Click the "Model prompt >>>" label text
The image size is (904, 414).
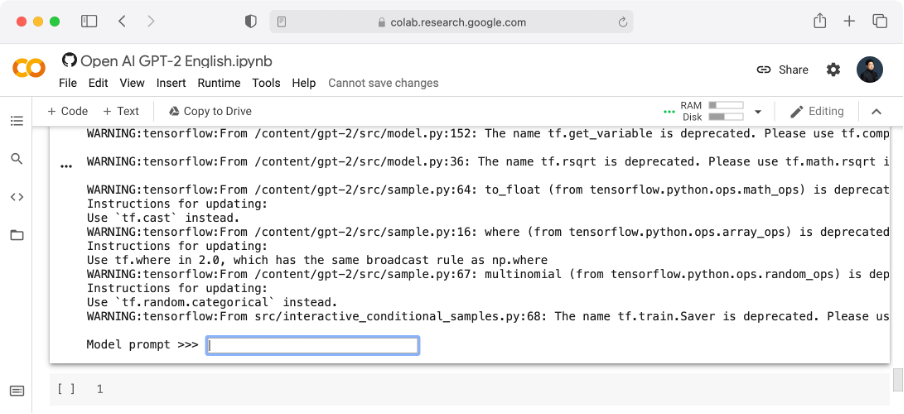tap(142, 345)
